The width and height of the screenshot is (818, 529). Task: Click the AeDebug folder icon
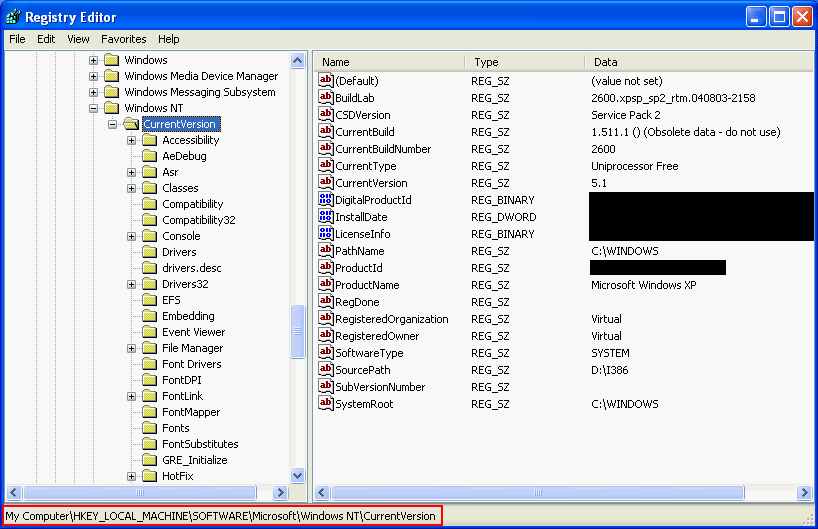tap(150, 156)
